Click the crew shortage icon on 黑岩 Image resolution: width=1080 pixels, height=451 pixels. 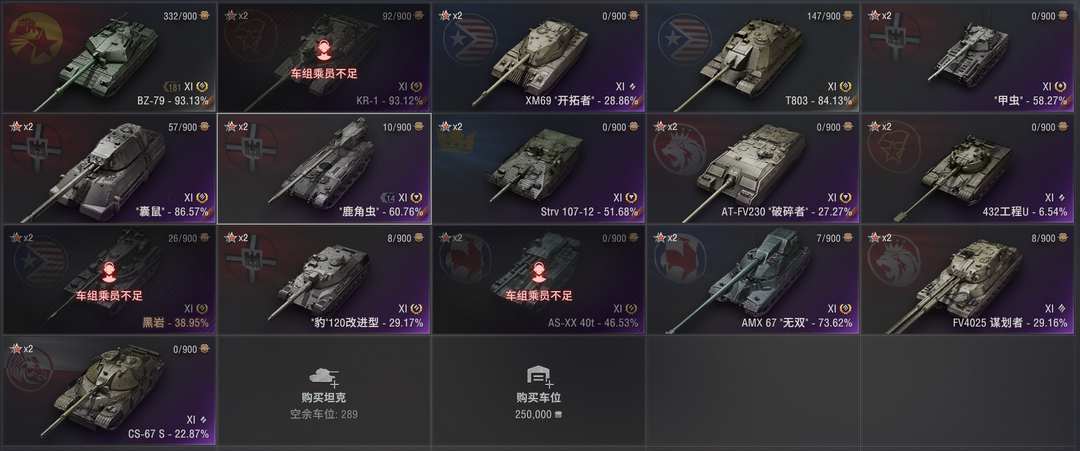pyautogui.click(x=108, y=272)
